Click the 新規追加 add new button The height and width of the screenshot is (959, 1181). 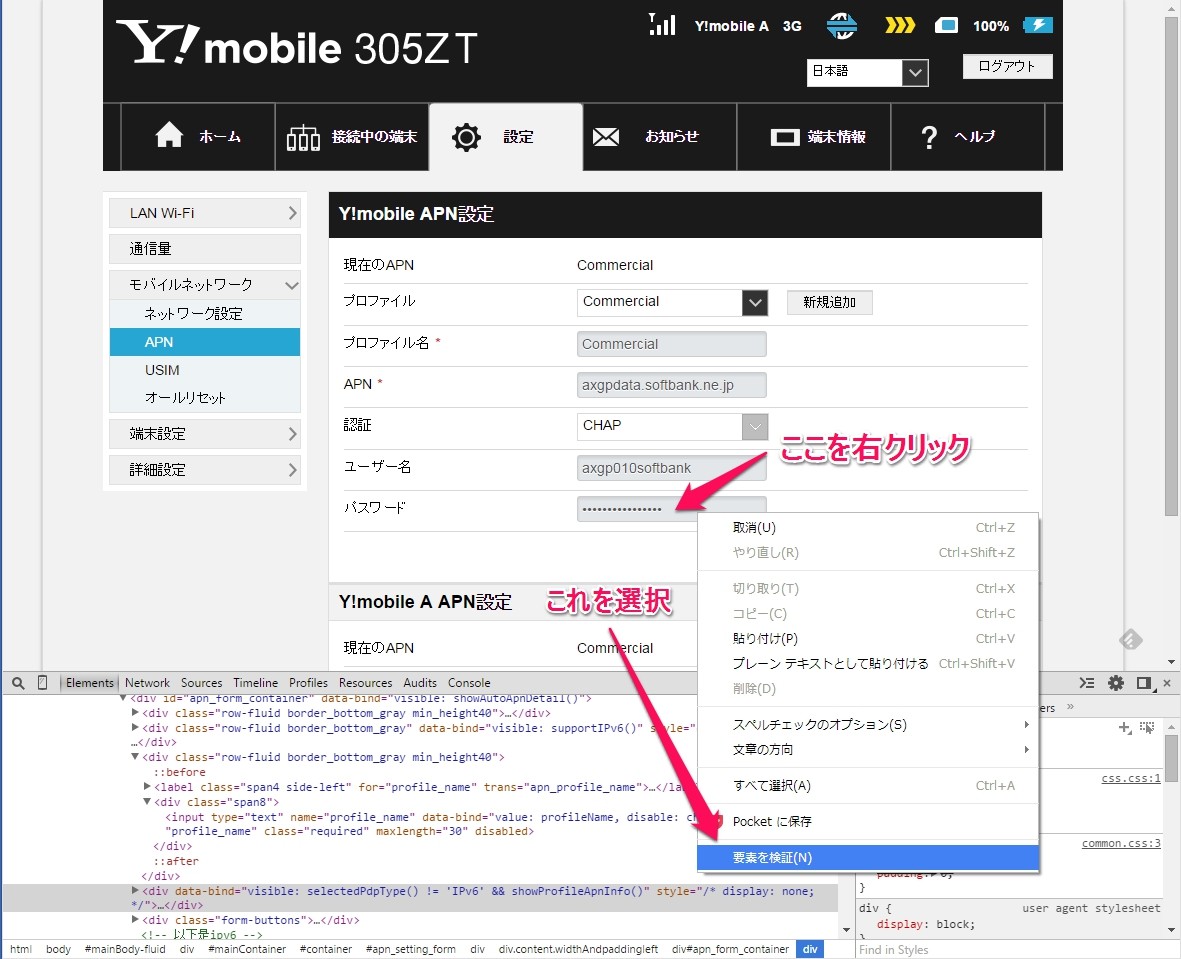(x=829, y=302)
